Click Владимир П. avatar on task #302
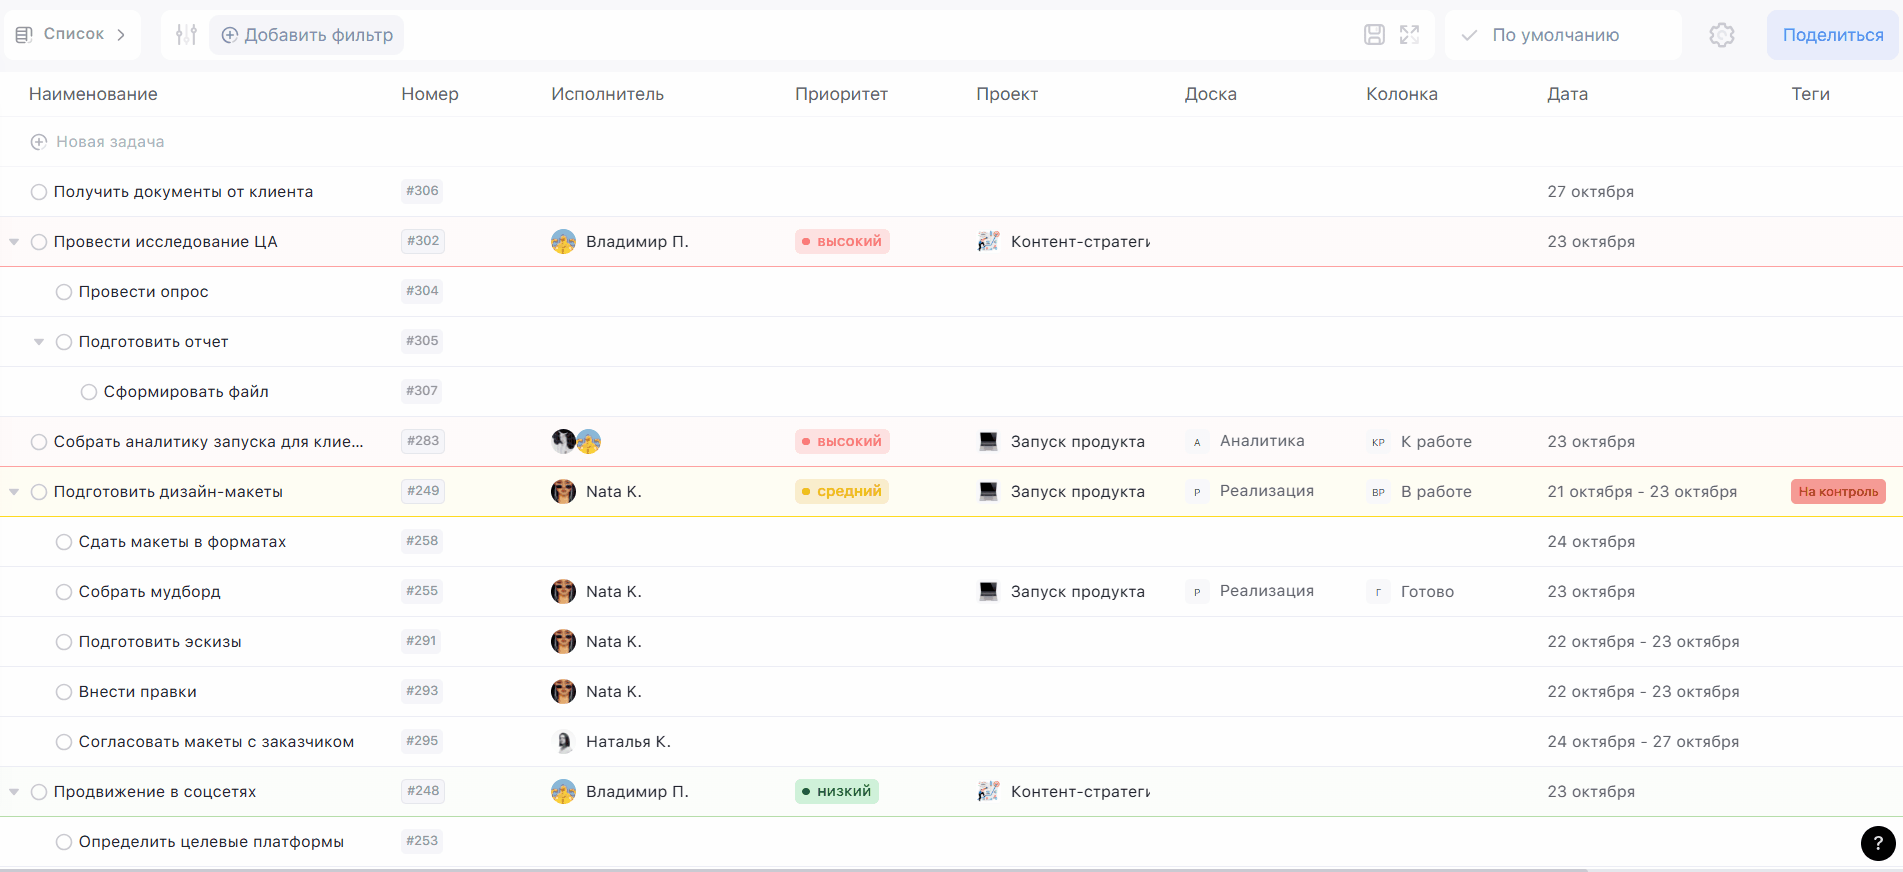 [563, 242]
